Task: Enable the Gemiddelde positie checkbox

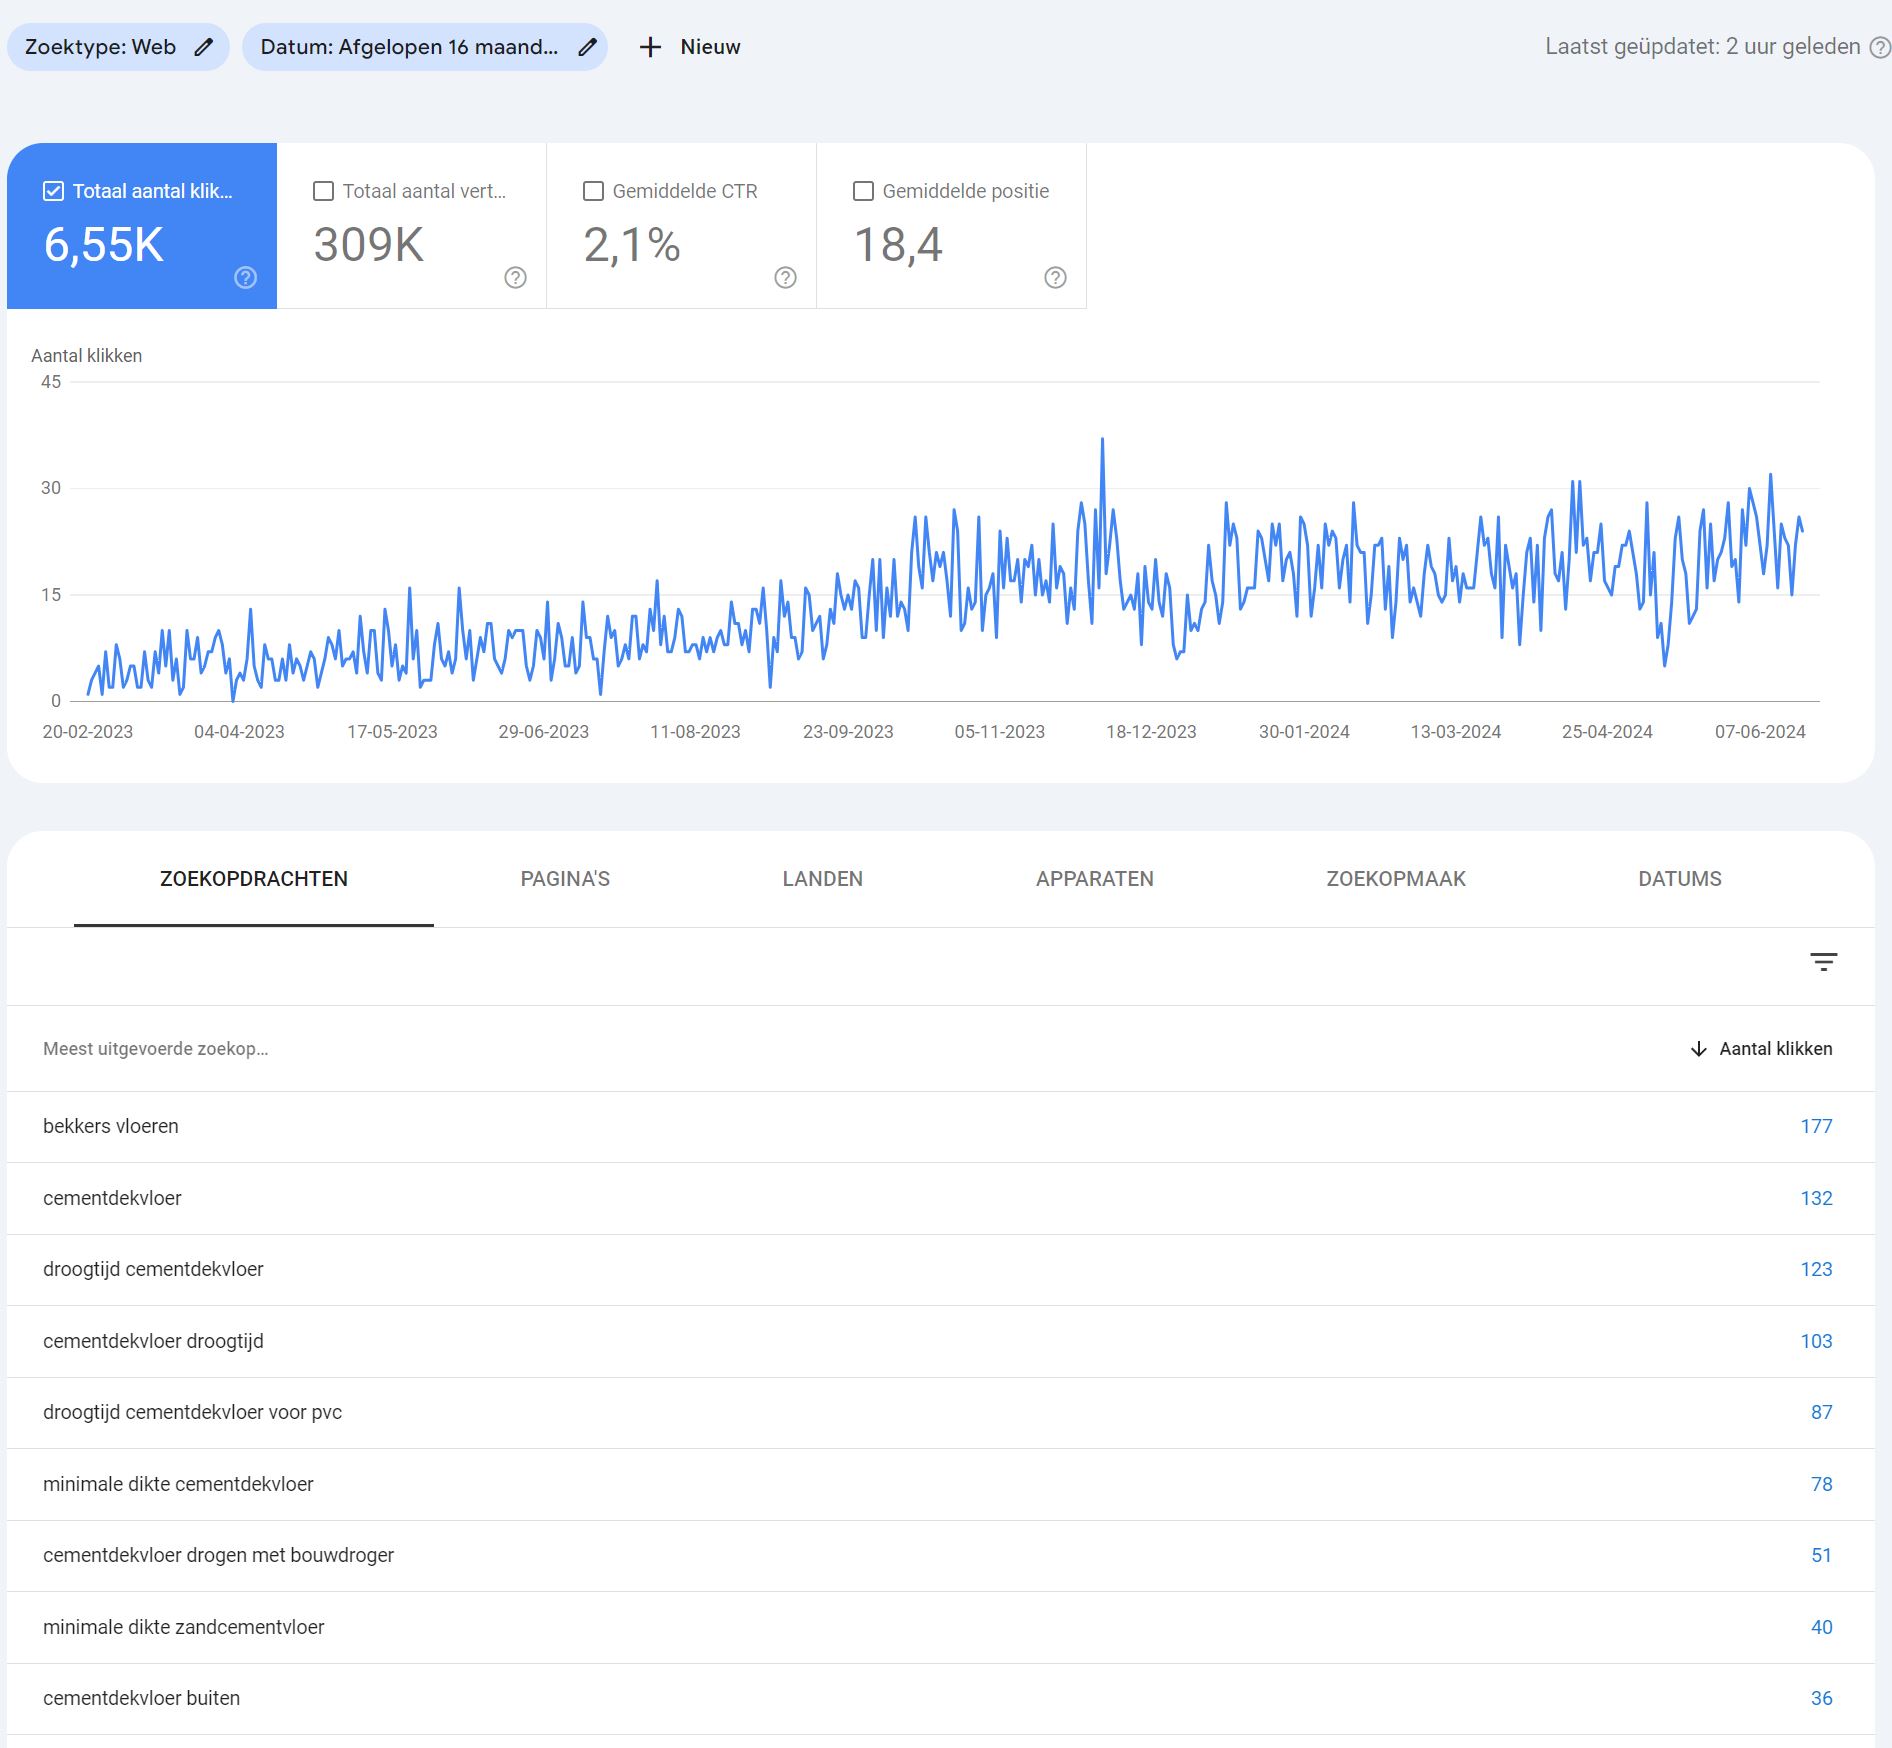Action: point(863,191)
